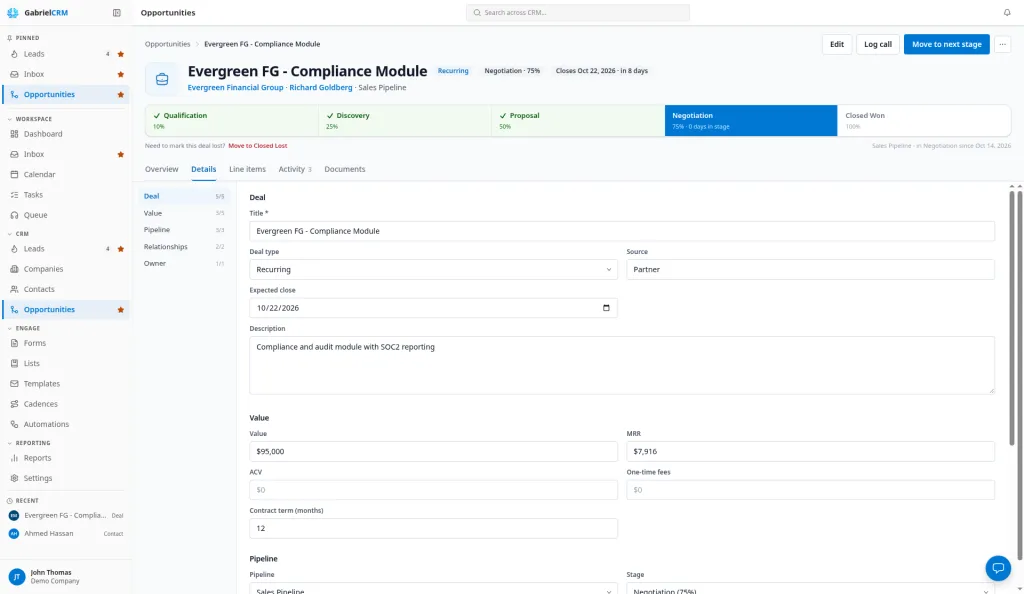The height and width of the screenshot is (594, 1024).
Task: Click the Log call button
Action: pyautogui.click(x=878, y=44)
